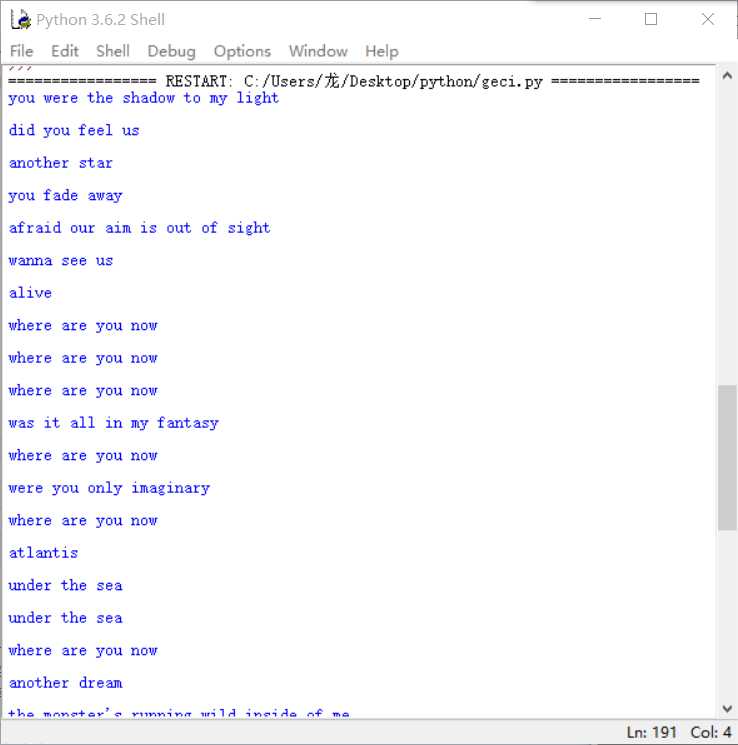Image resolution: width=738 pixels, height=745 pixels.
Task: Click line 'were you only imaginary'
Action: 109,488
